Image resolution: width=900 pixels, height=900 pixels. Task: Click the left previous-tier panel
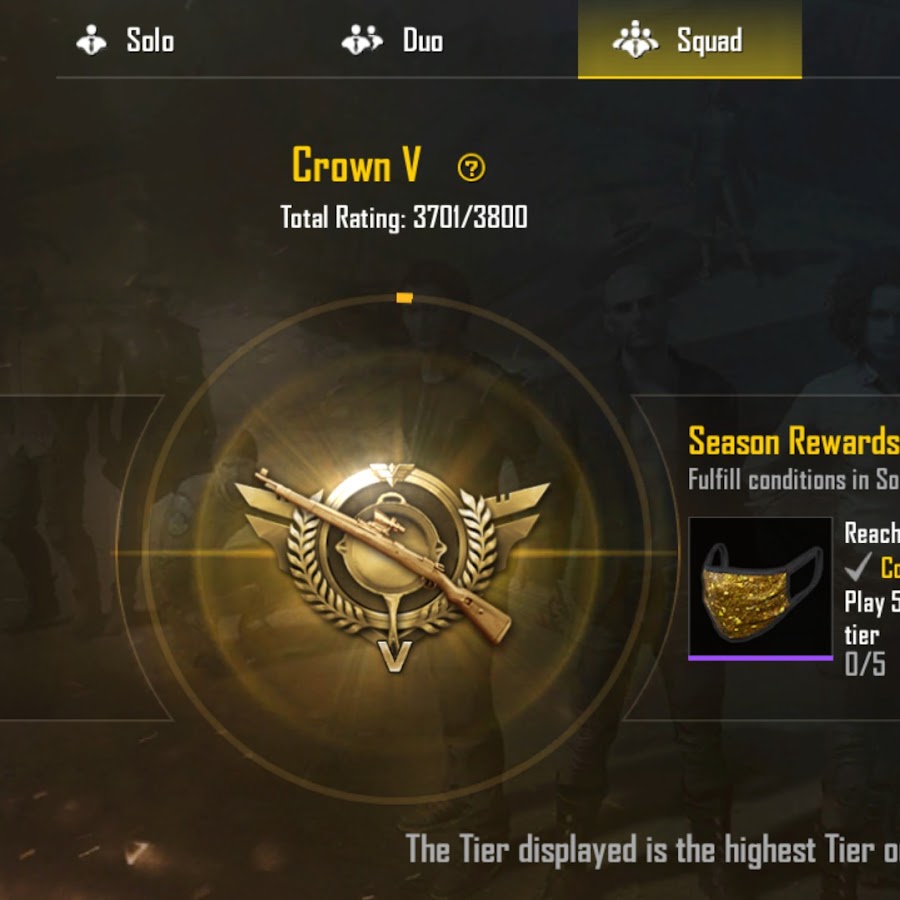[x=83, y=557]
